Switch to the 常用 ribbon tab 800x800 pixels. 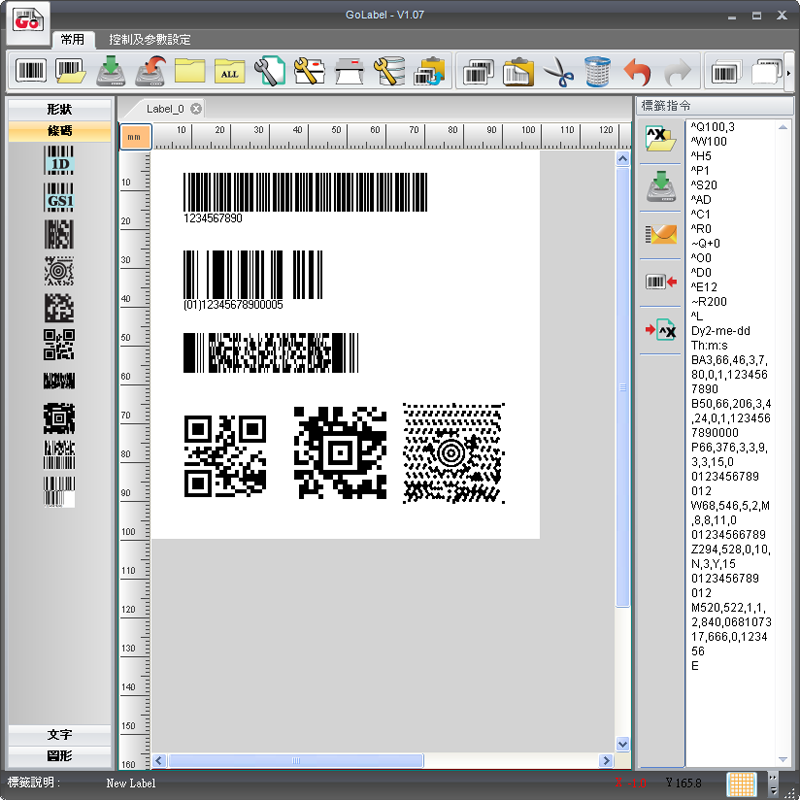pyautogui.click(x=72, y=40)
